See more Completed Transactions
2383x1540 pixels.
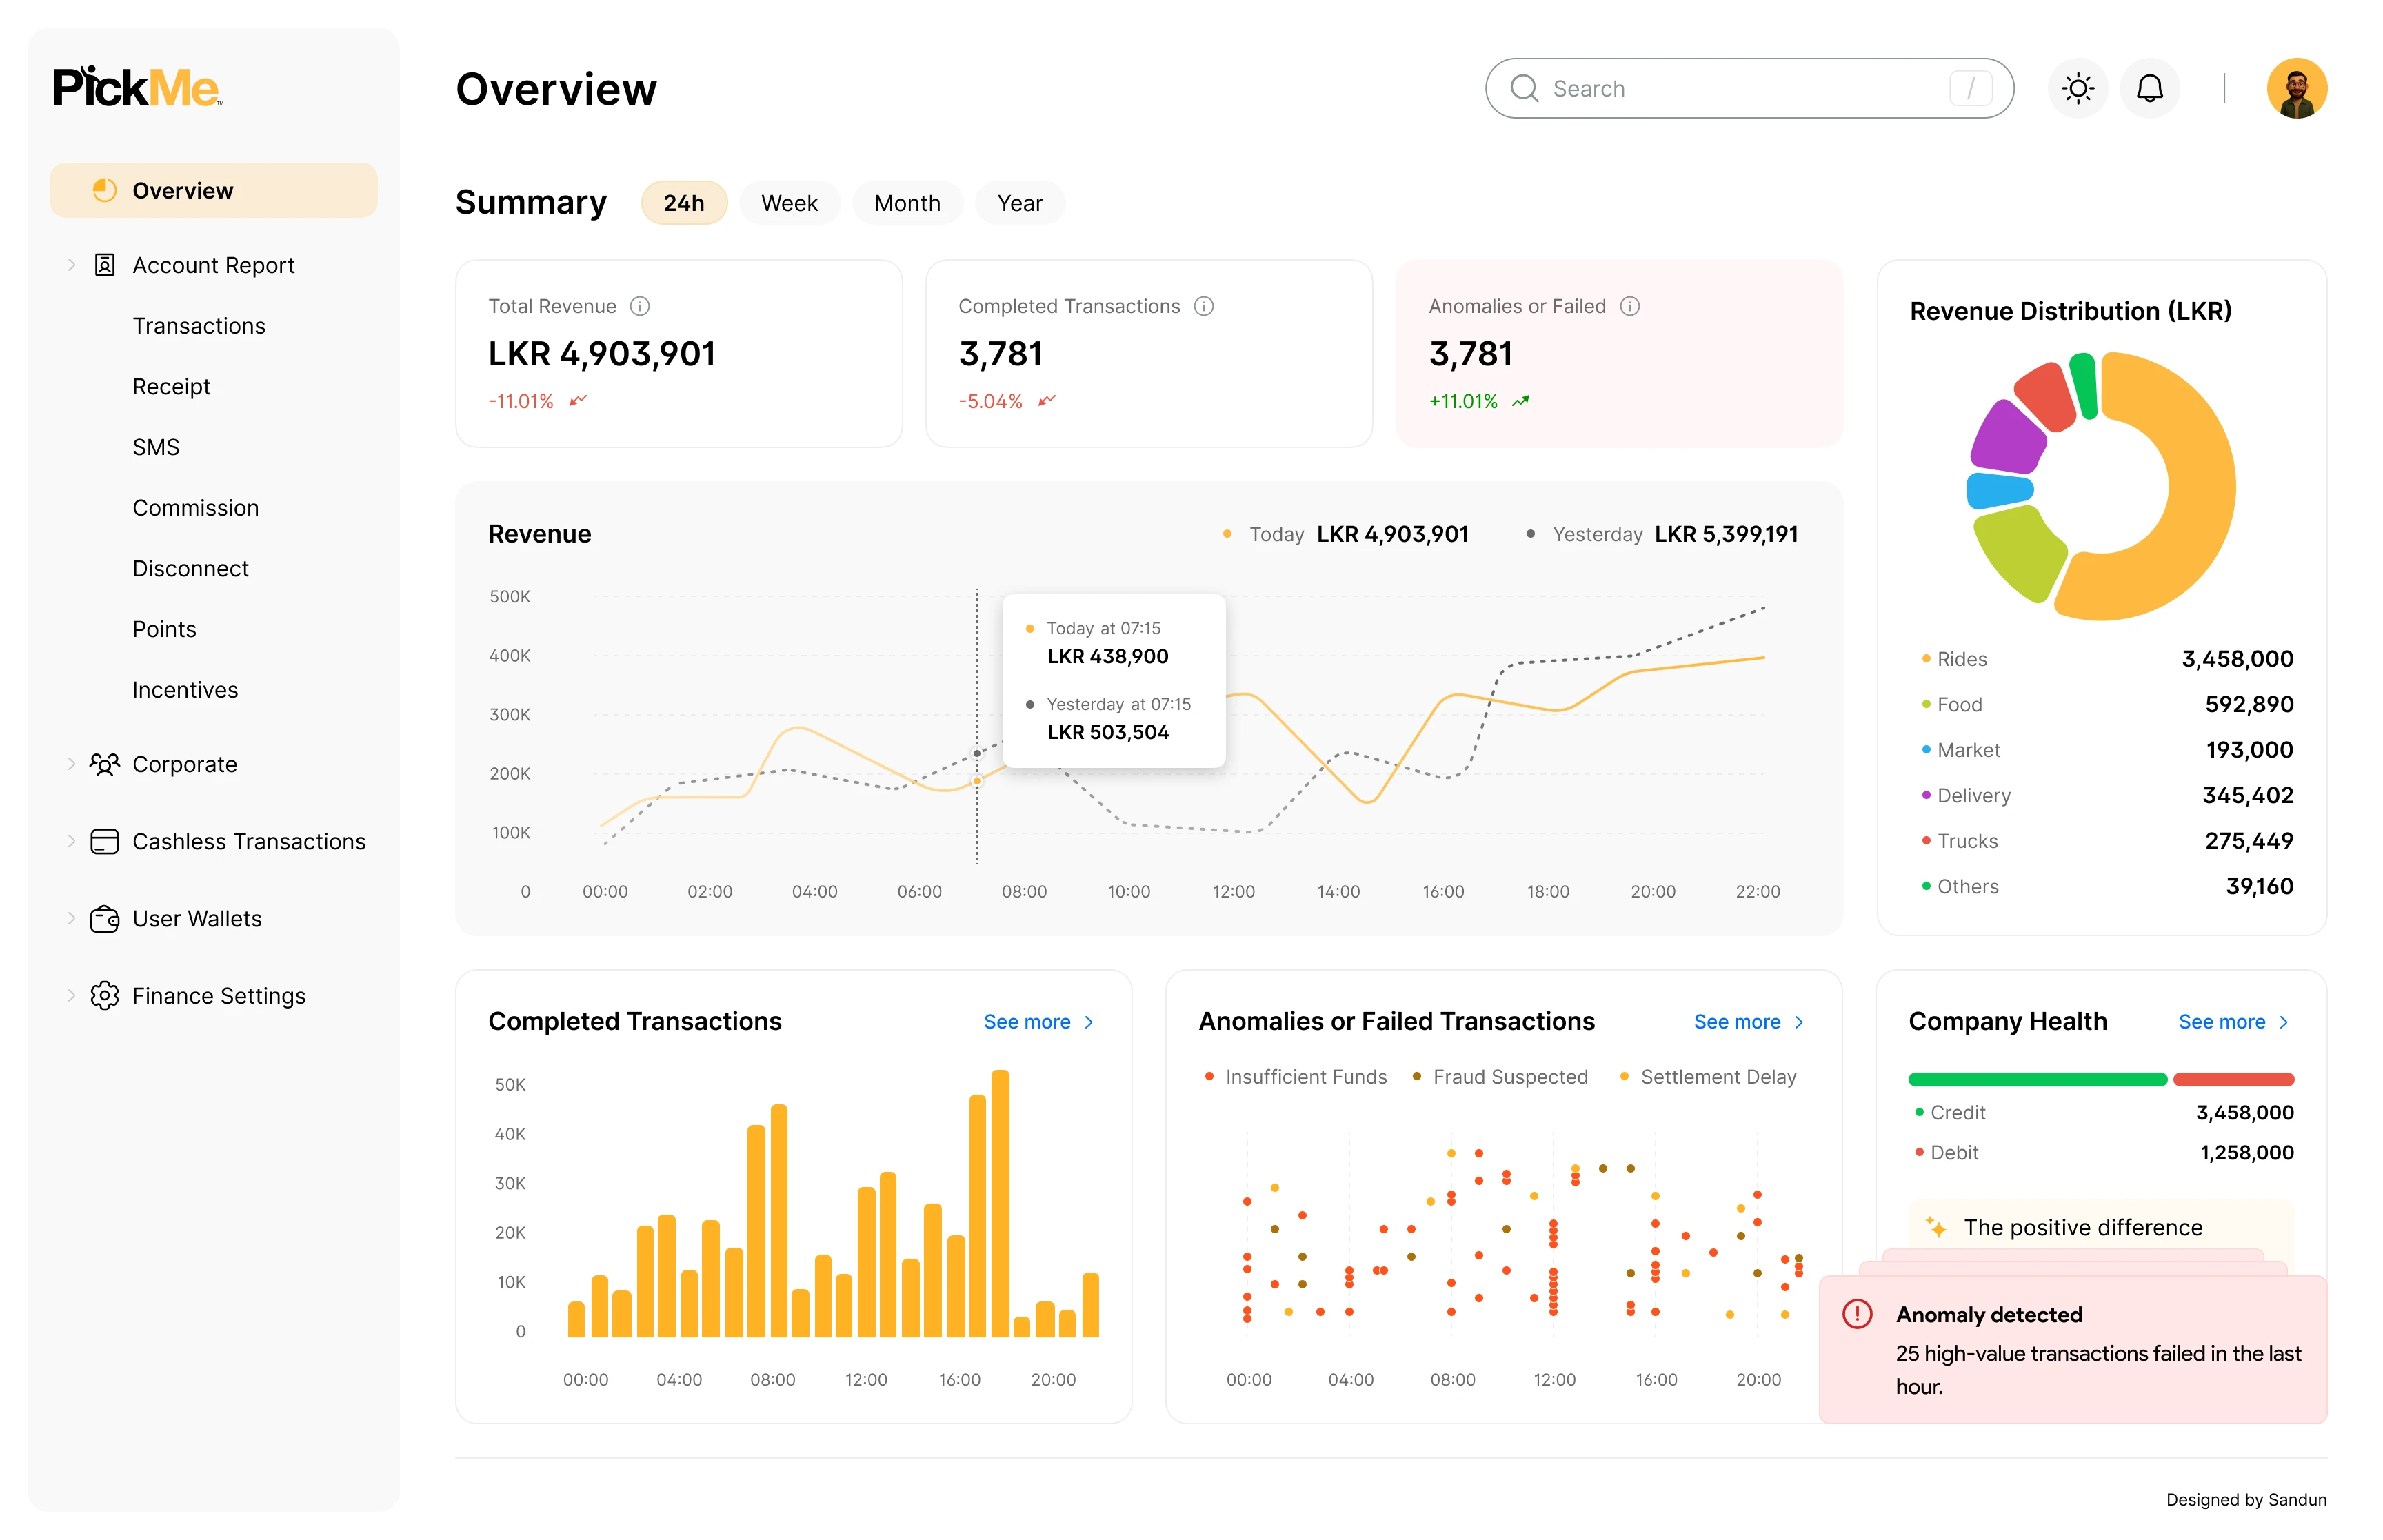(1027, 1022)
